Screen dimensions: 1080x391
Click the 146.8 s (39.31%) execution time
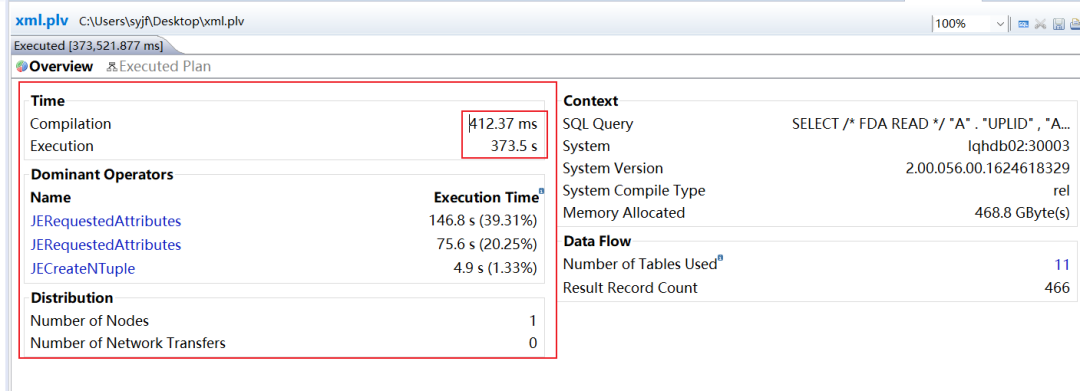tap(483, 221)
